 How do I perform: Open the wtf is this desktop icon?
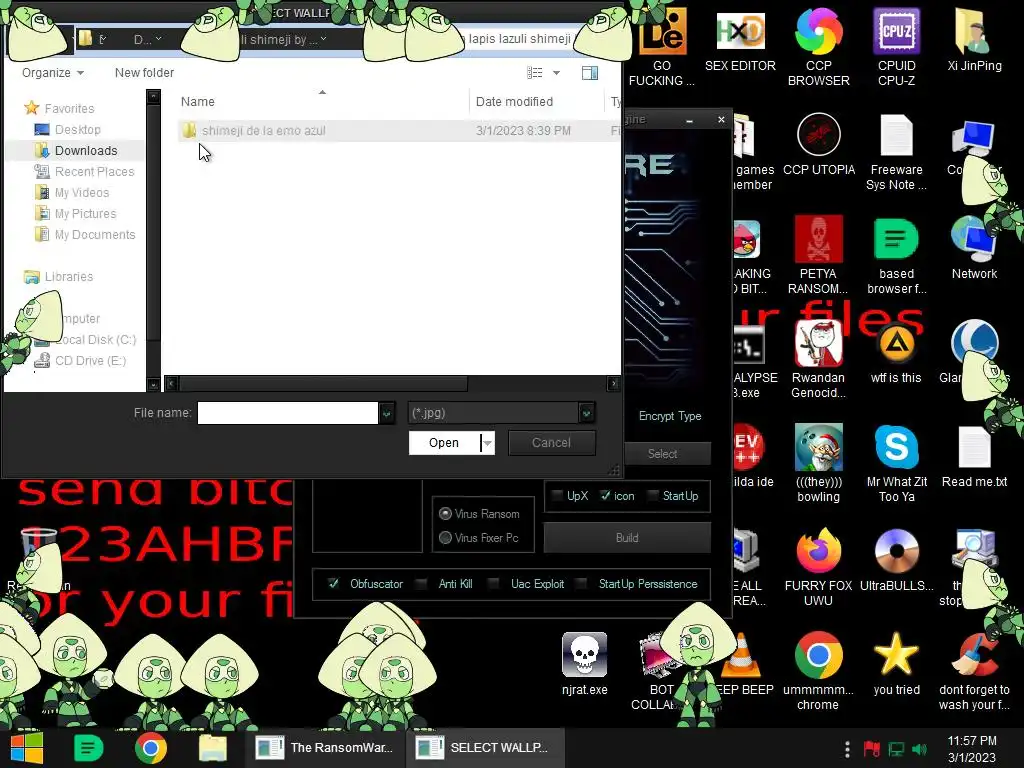pos(896,353)
